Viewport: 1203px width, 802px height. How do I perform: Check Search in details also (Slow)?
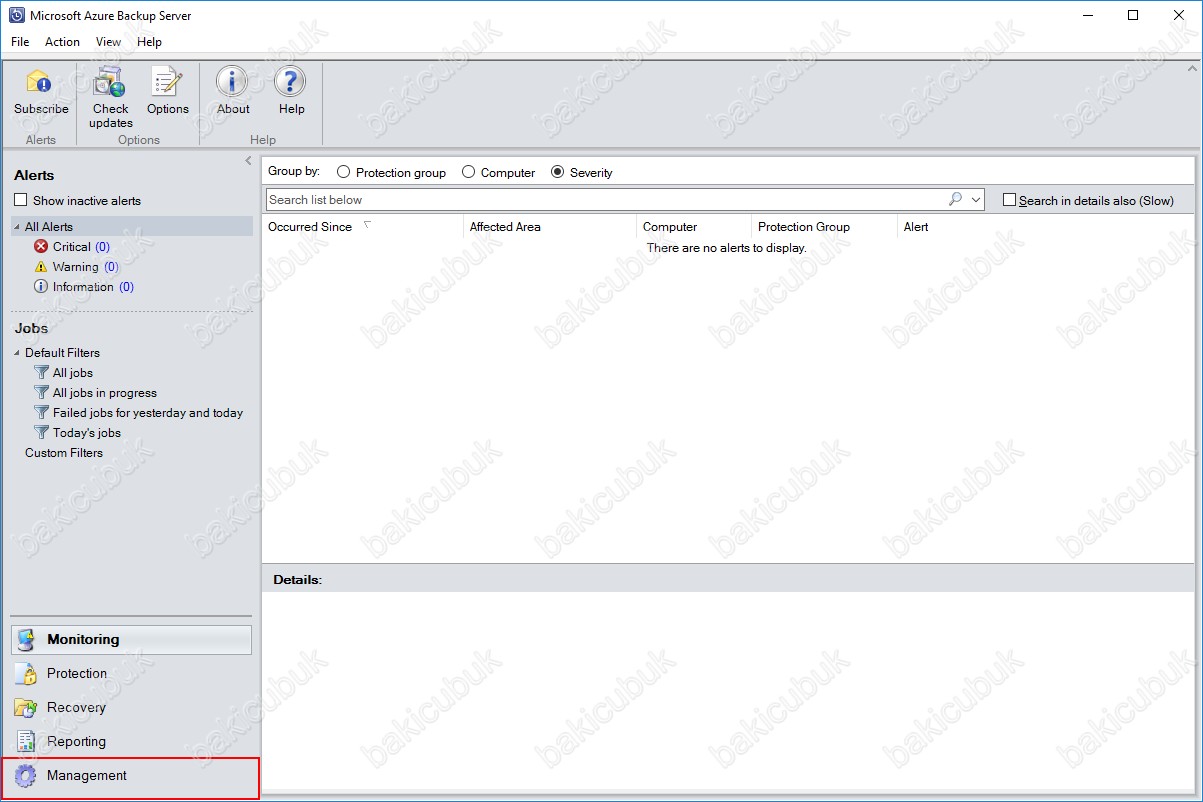tap(1009, 200)
